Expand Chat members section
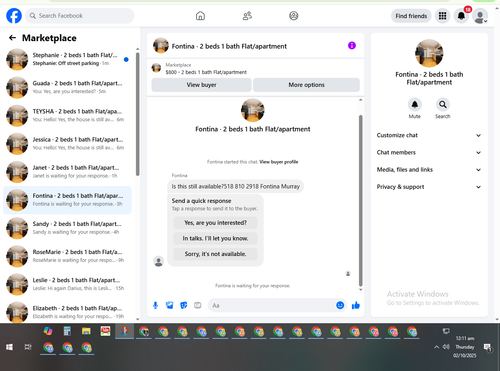 pos(429,152)
